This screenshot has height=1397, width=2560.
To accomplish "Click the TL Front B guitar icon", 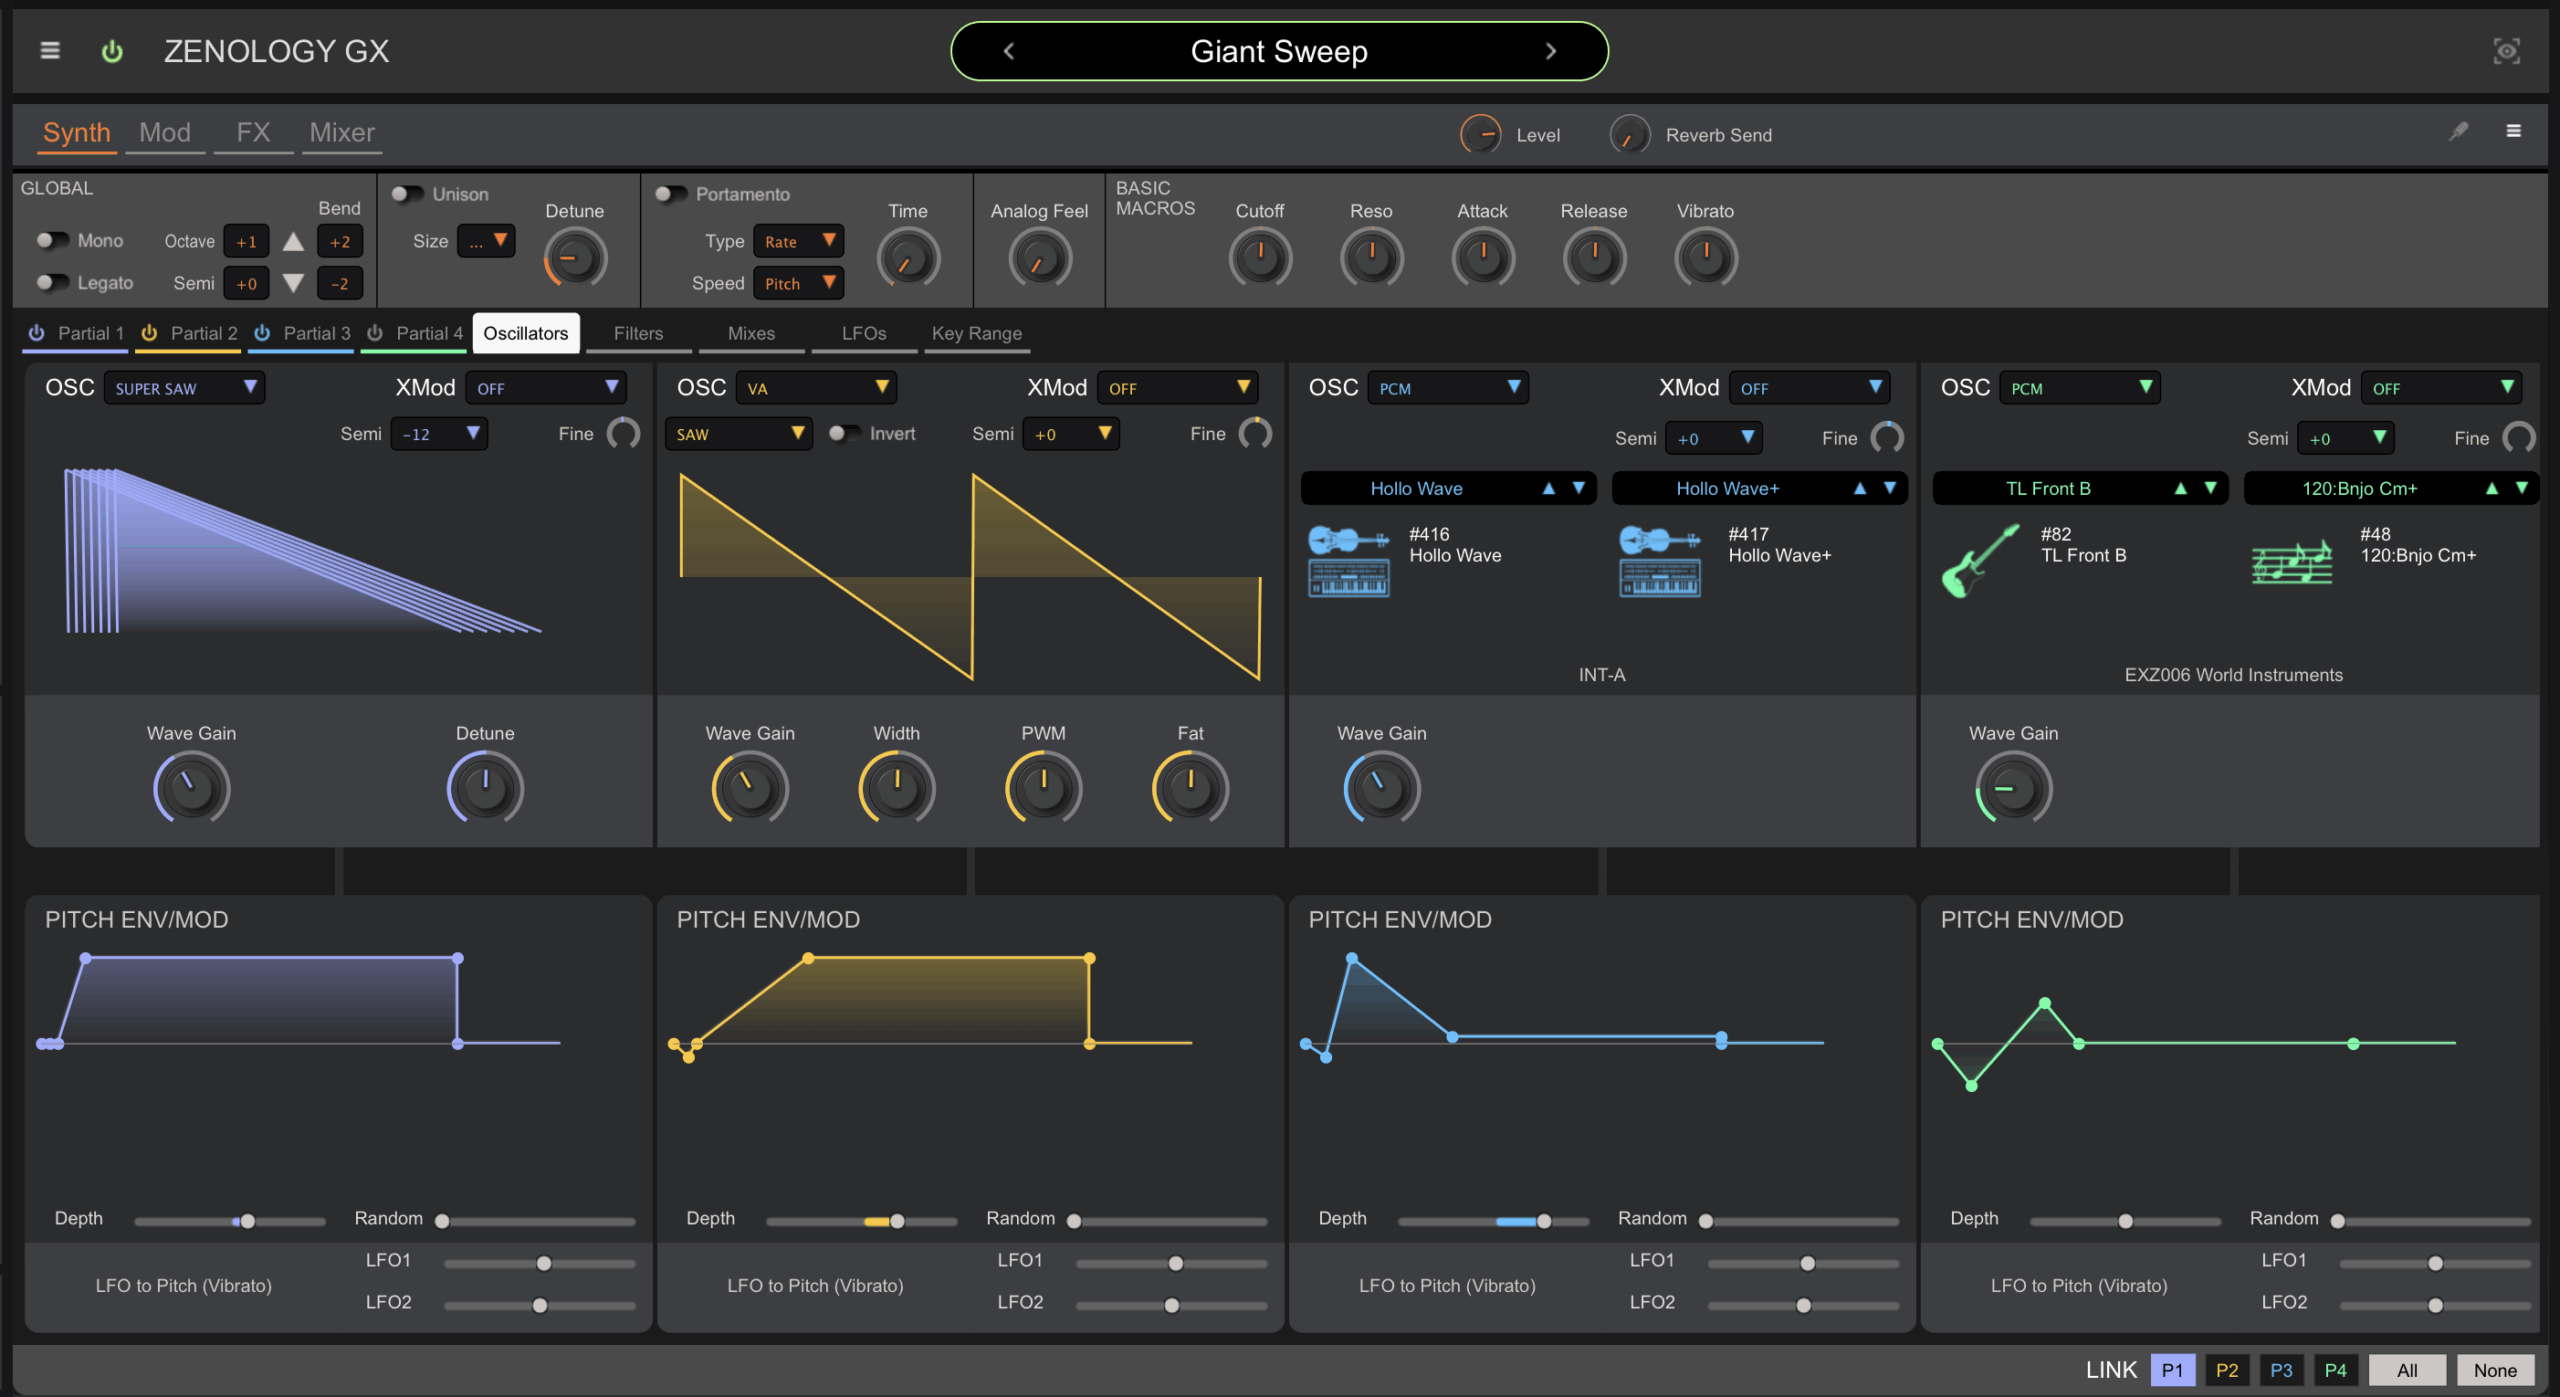I will tap(1980, 560).
